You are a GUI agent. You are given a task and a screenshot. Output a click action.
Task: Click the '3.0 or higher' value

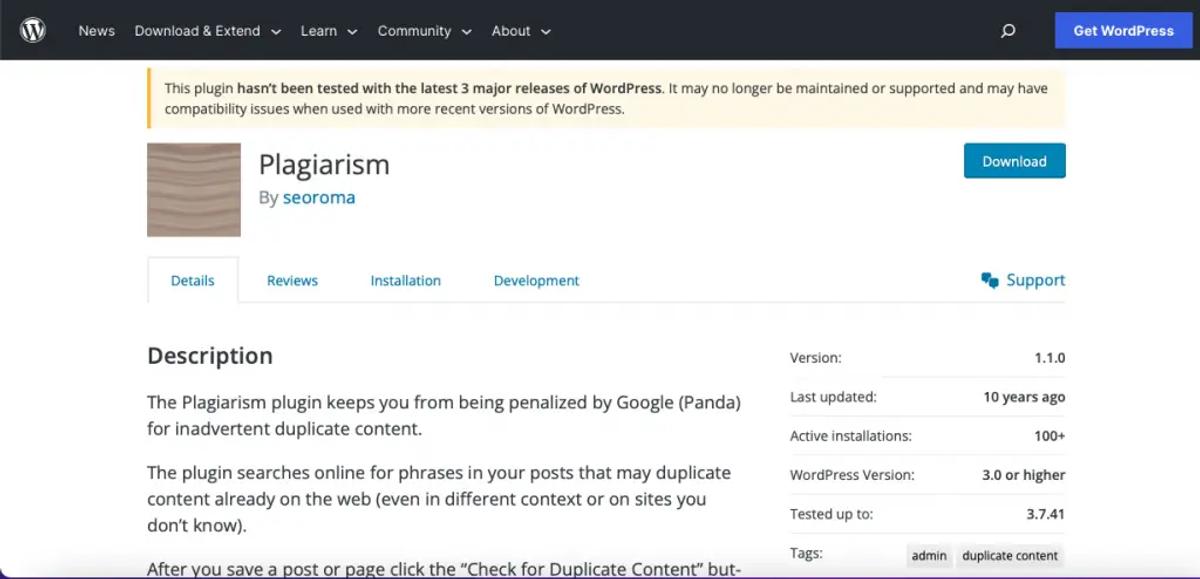coord(1024,475)
